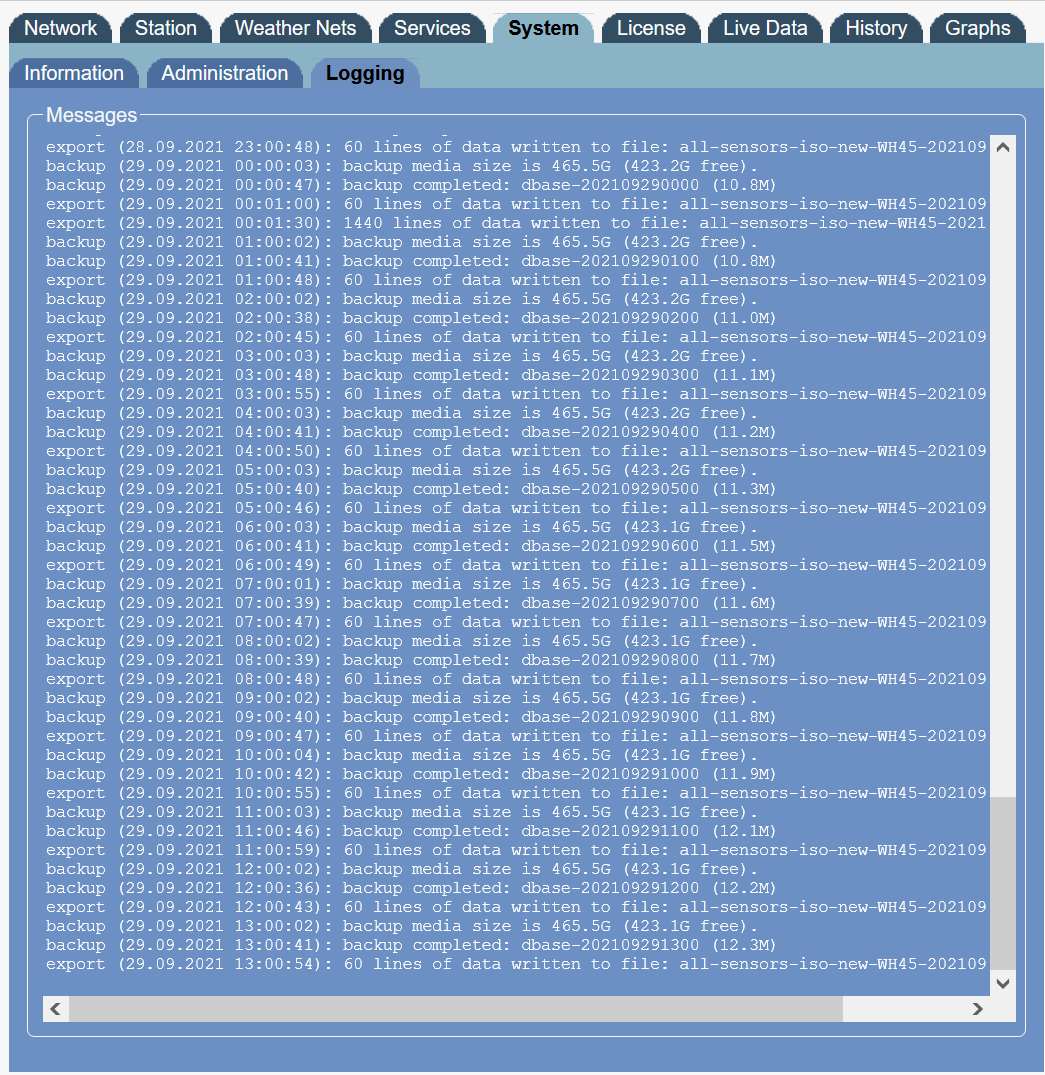Image resolution: width=1045 pixels, height=1075 pixels.
Task: Click the horizontal scrollbar thumb
Action: point(456,1009)
